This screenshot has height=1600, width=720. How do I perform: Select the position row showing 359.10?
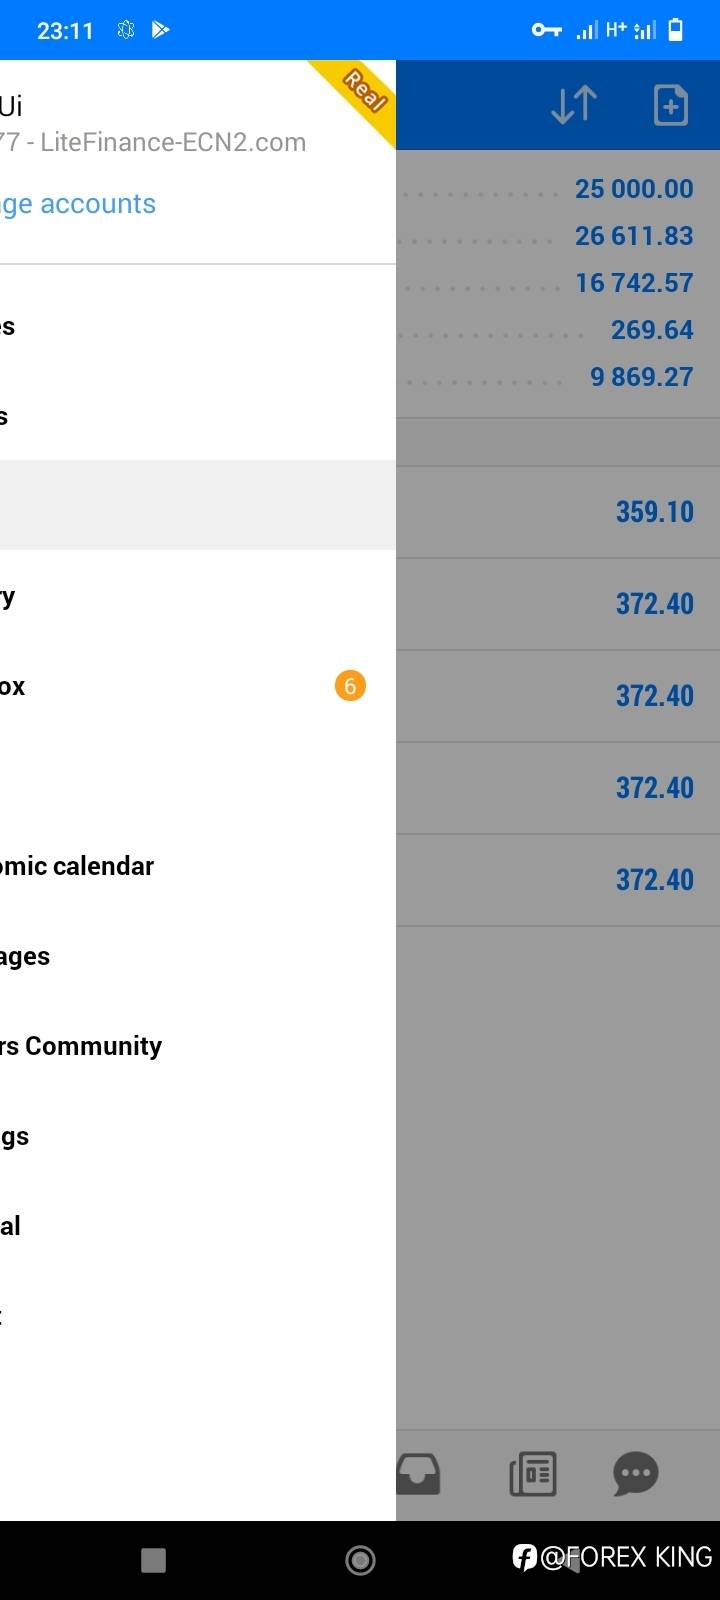[557, 512]
